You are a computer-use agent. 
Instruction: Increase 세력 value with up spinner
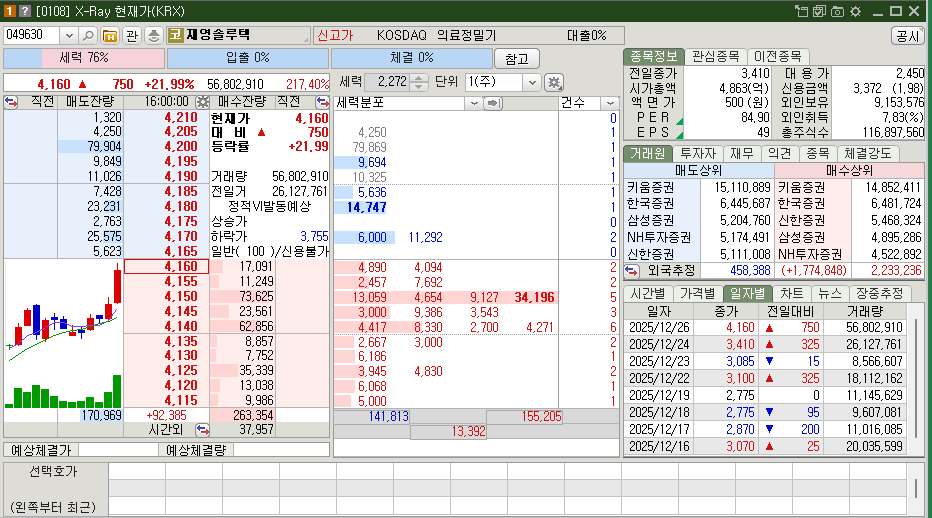(418, 78)
